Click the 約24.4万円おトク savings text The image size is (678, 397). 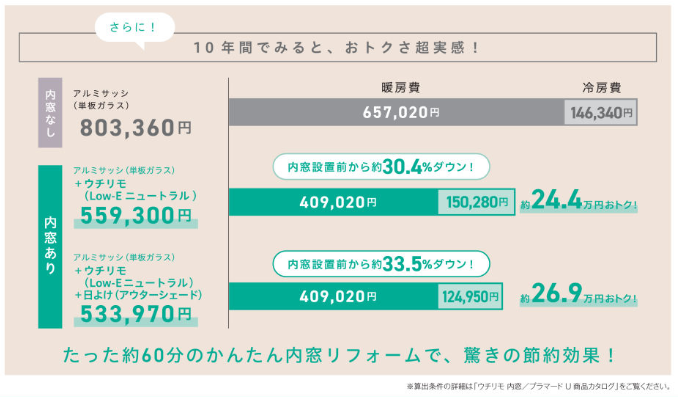pyautogui.click(x=579, y=200)
